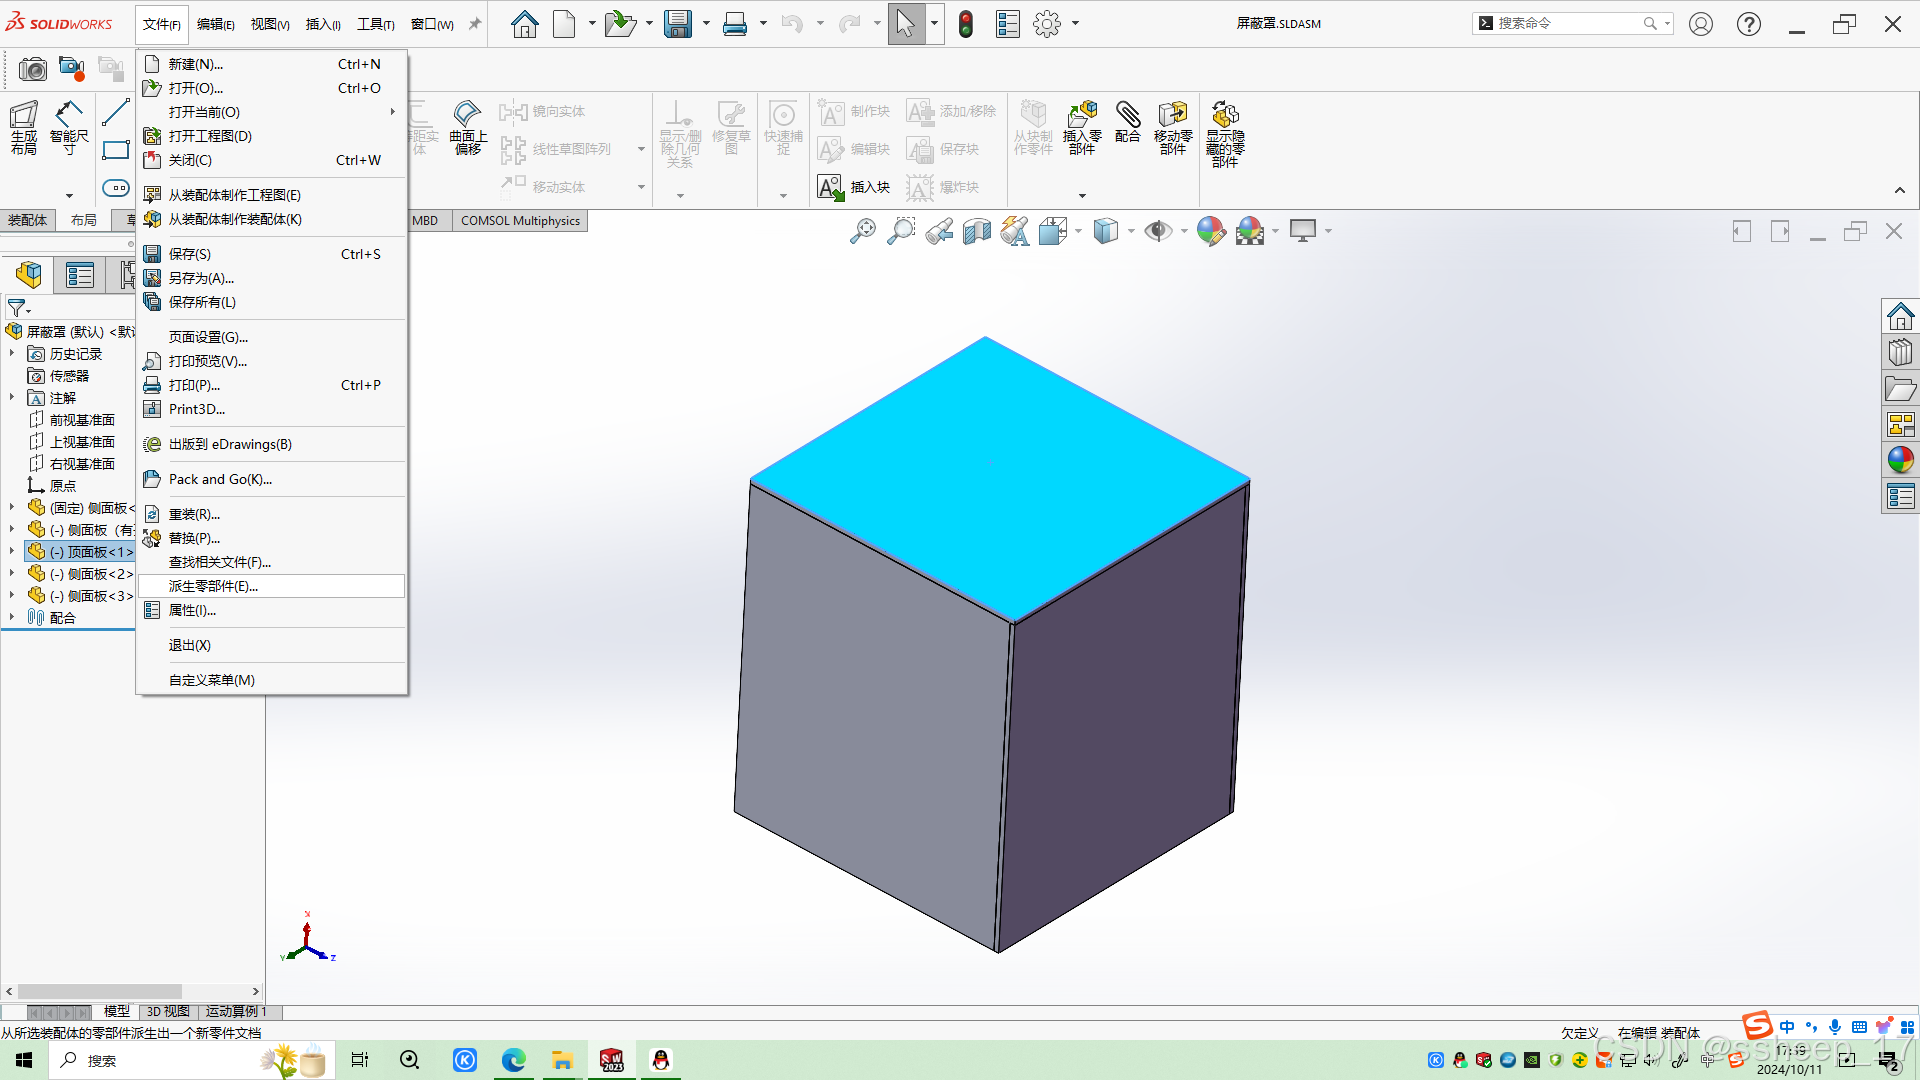The height and width of the screenshot is (1080, 1920).
Task: Click the cyan top face of the cube
Action: pyautogui.click(x=1000, y=480)
